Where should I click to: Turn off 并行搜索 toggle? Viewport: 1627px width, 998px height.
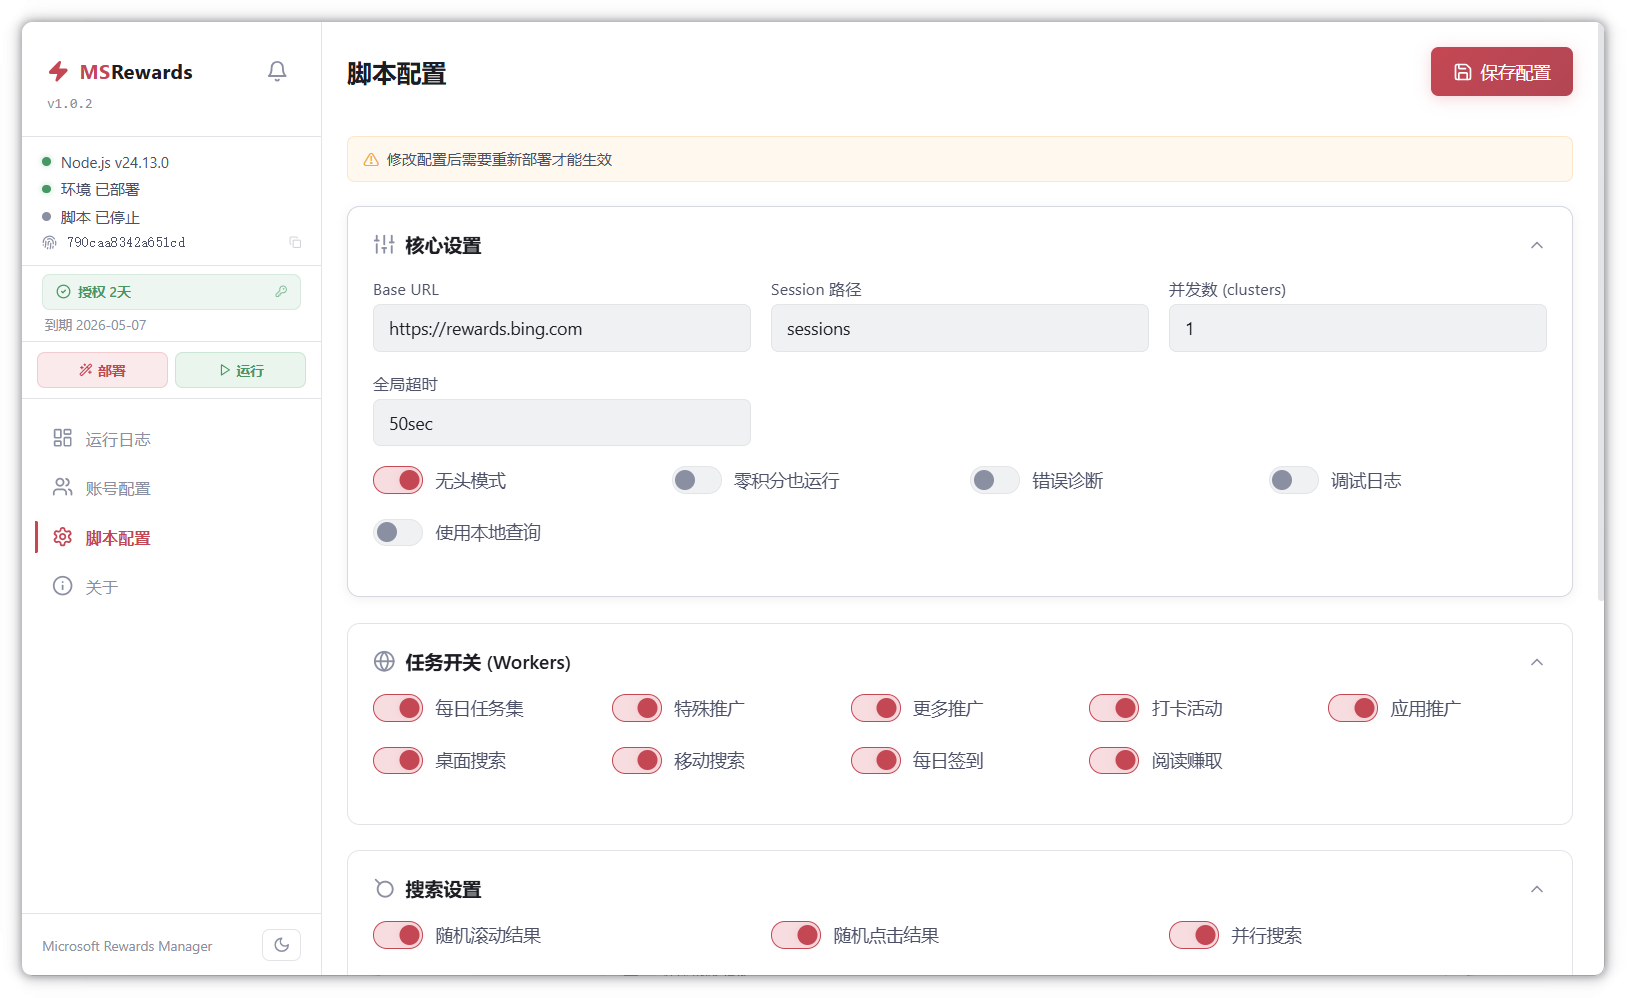click(x=1194, y=935)
